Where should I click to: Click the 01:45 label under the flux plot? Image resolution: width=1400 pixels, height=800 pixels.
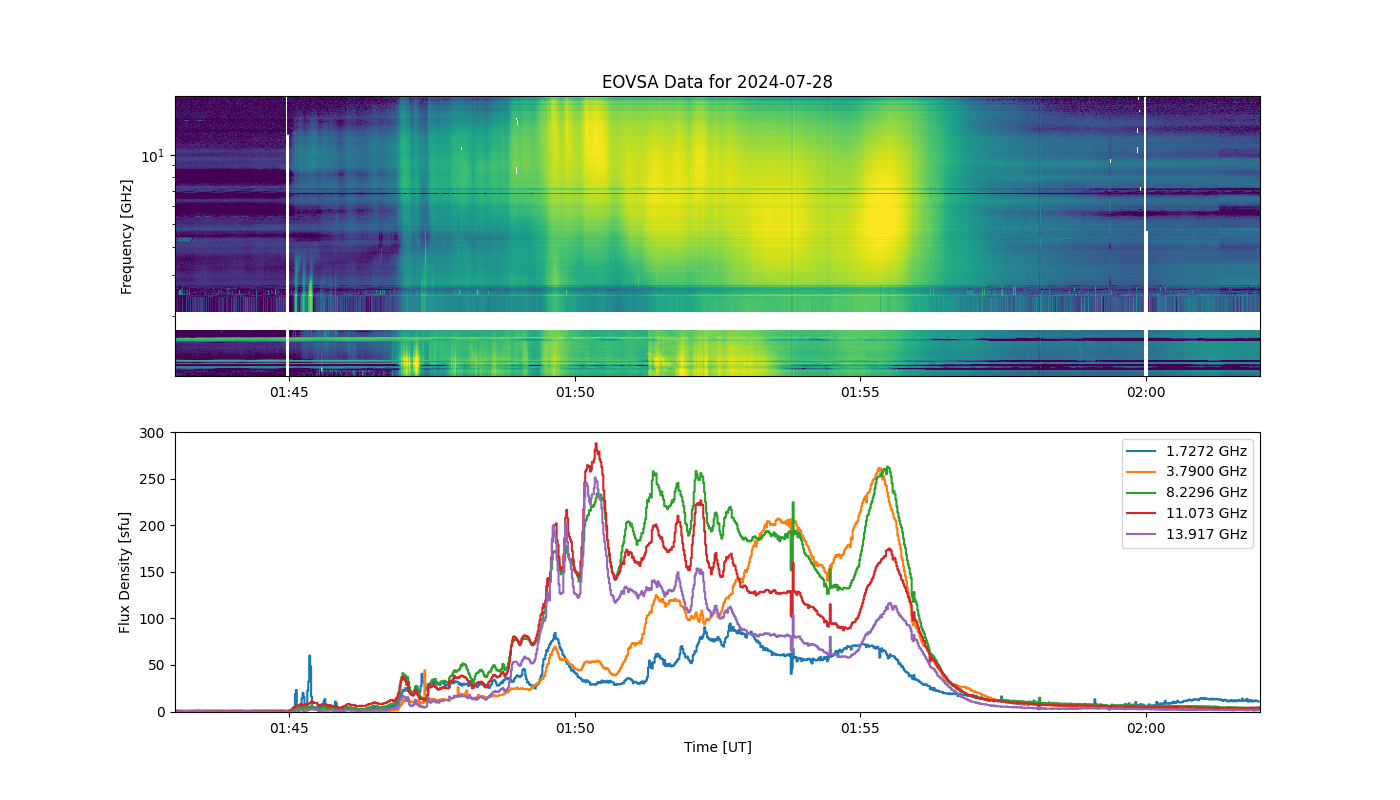289,728
